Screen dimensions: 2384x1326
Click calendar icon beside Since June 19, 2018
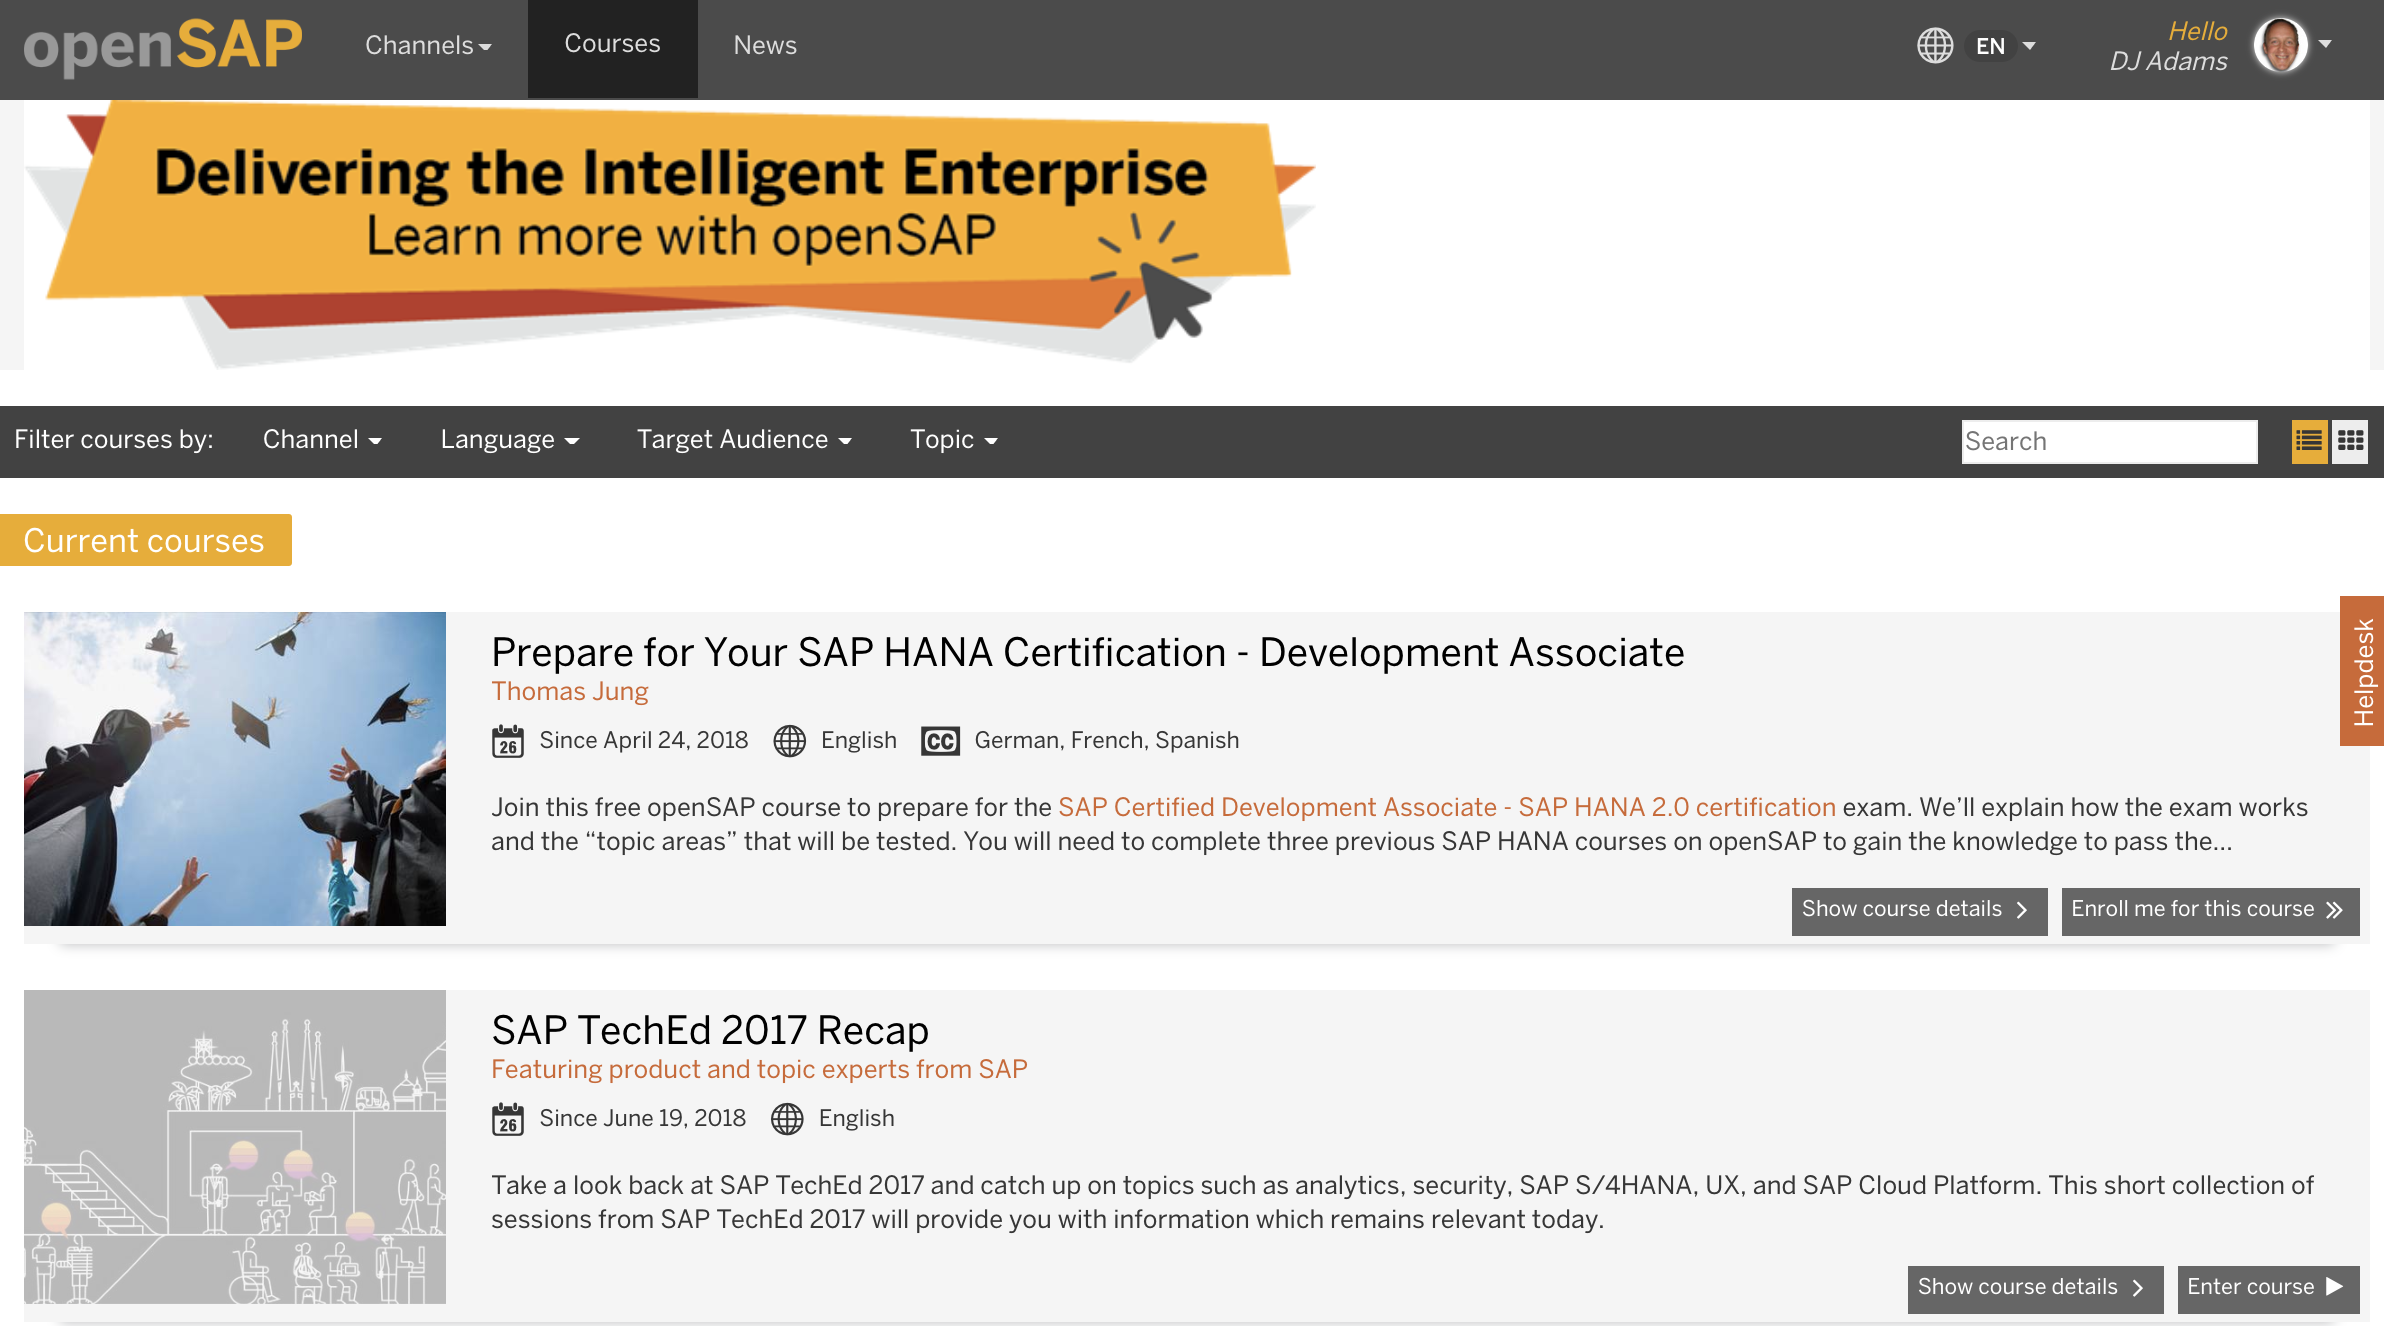coord(508,1119)
